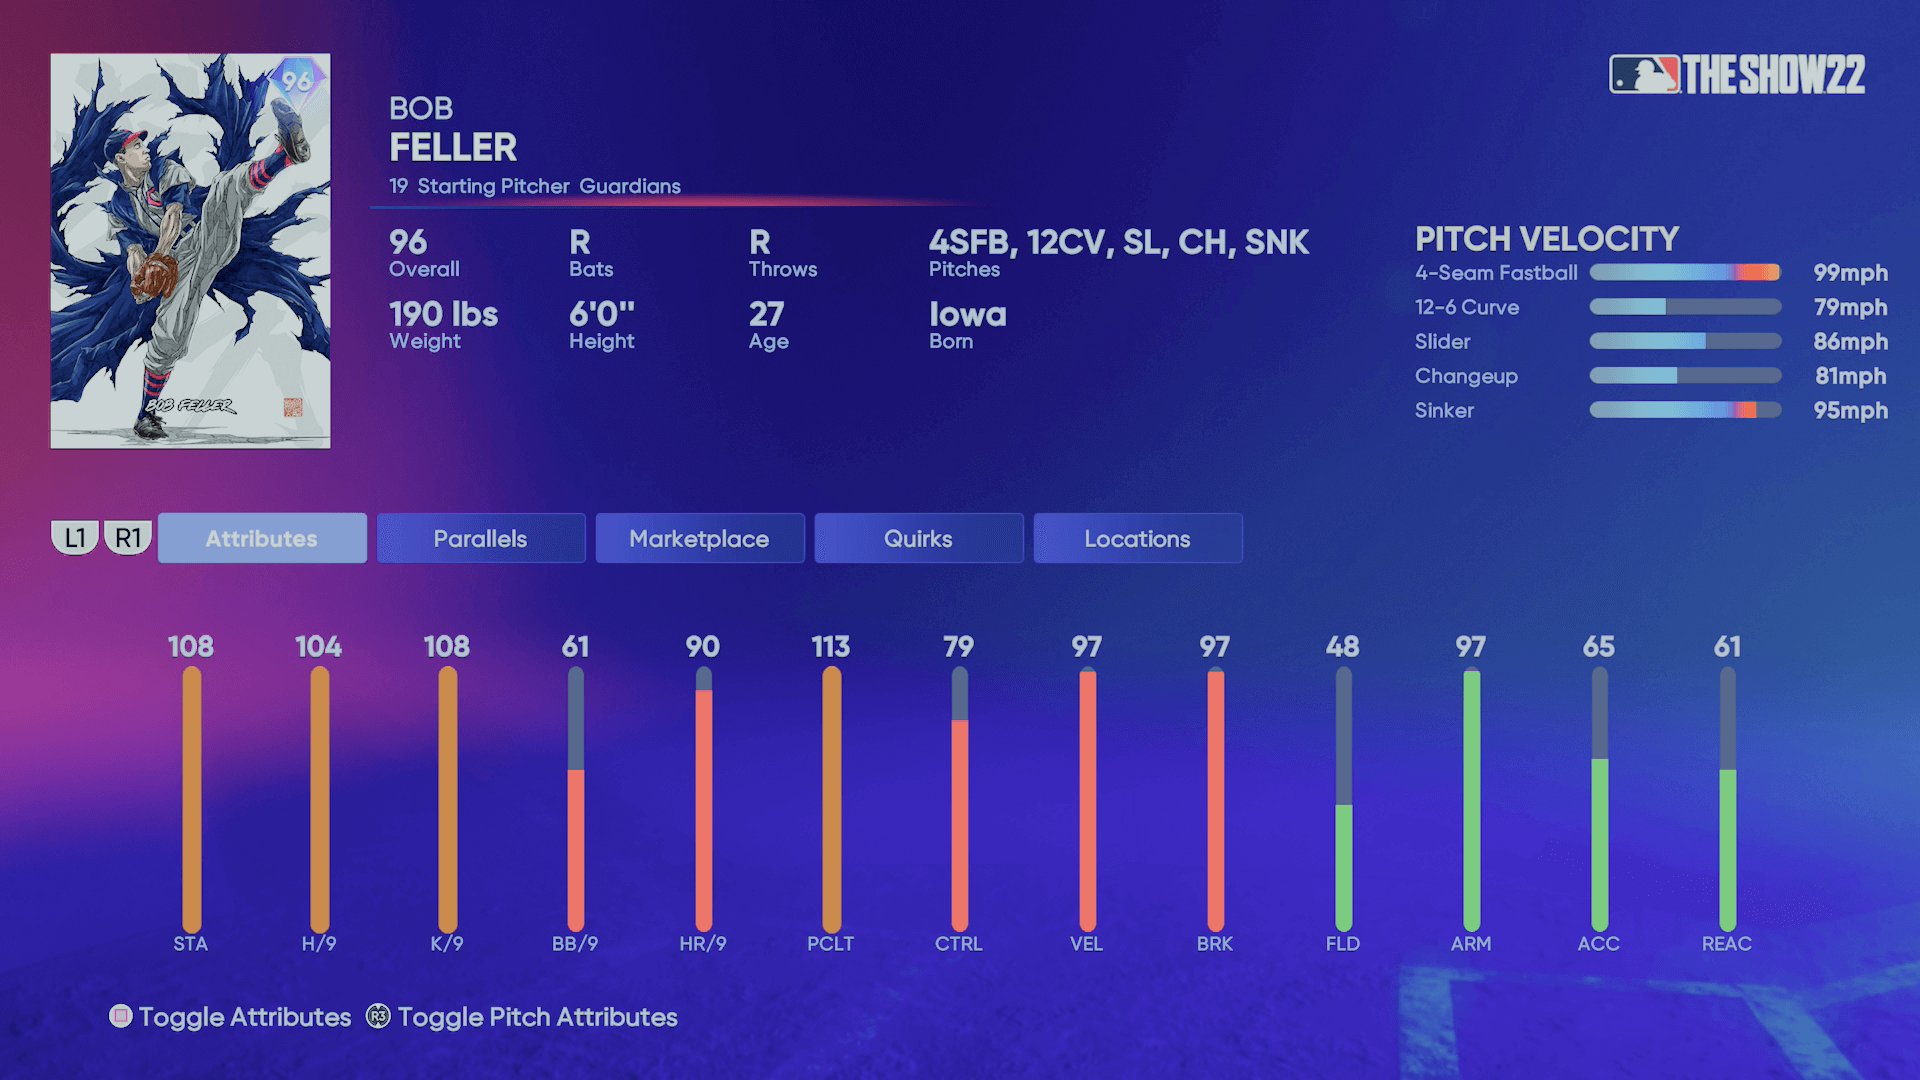Screen dimensions: 1920x1080
Task: Click the Quirks tab
Action: (918, 538)
